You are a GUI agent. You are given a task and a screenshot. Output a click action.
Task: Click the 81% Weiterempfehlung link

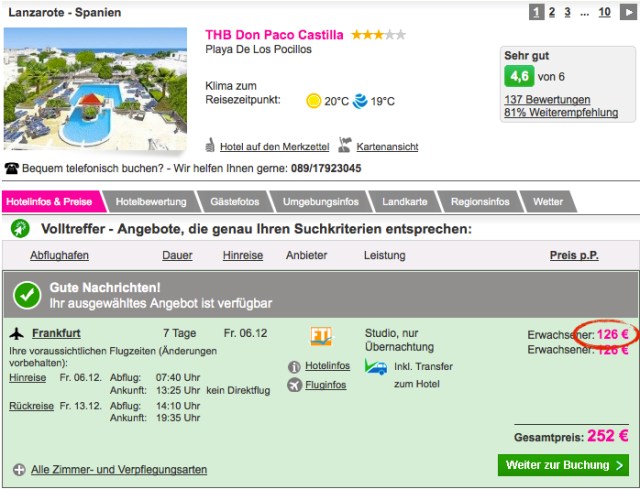561,112
